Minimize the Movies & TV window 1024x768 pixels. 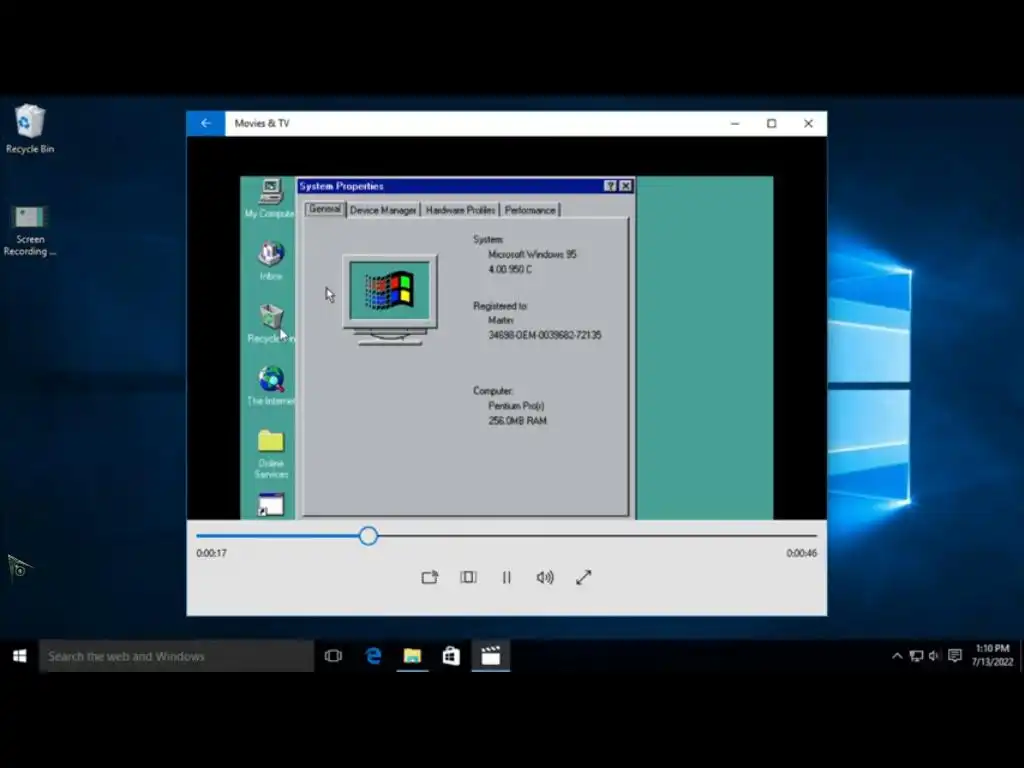click(735, 123)
